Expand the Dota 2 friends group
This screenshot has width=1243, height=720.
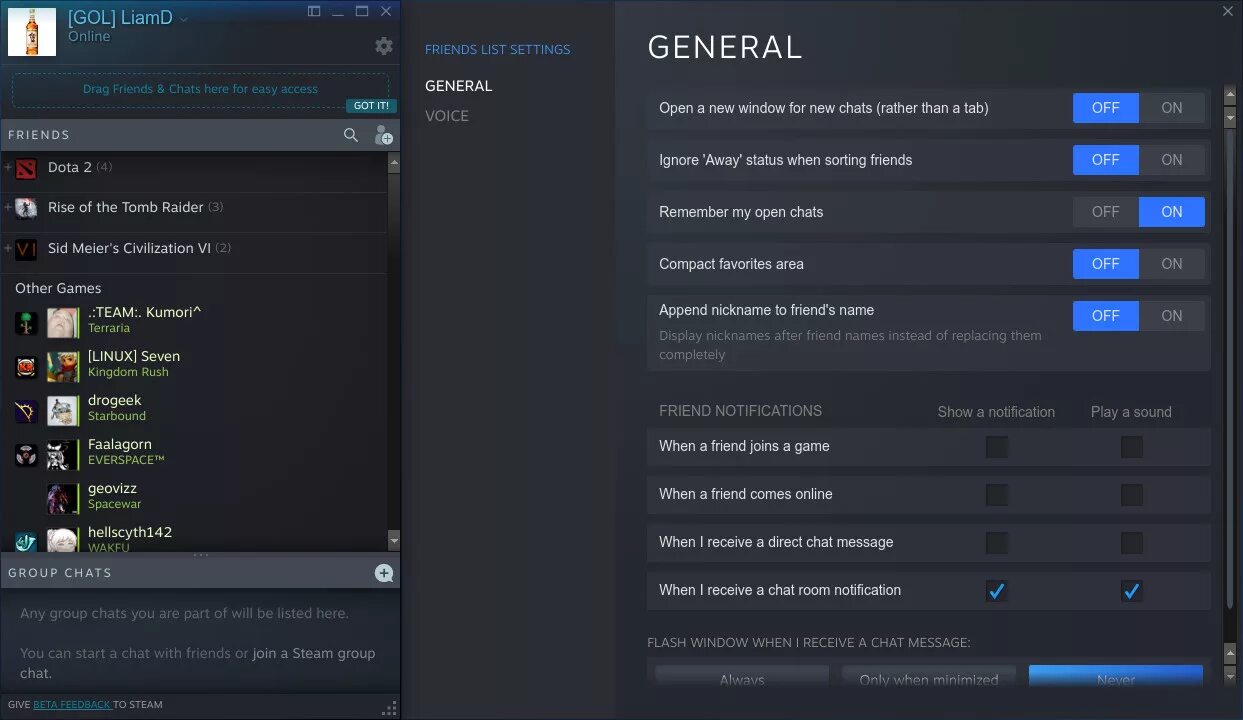click(x=8, y=167)
